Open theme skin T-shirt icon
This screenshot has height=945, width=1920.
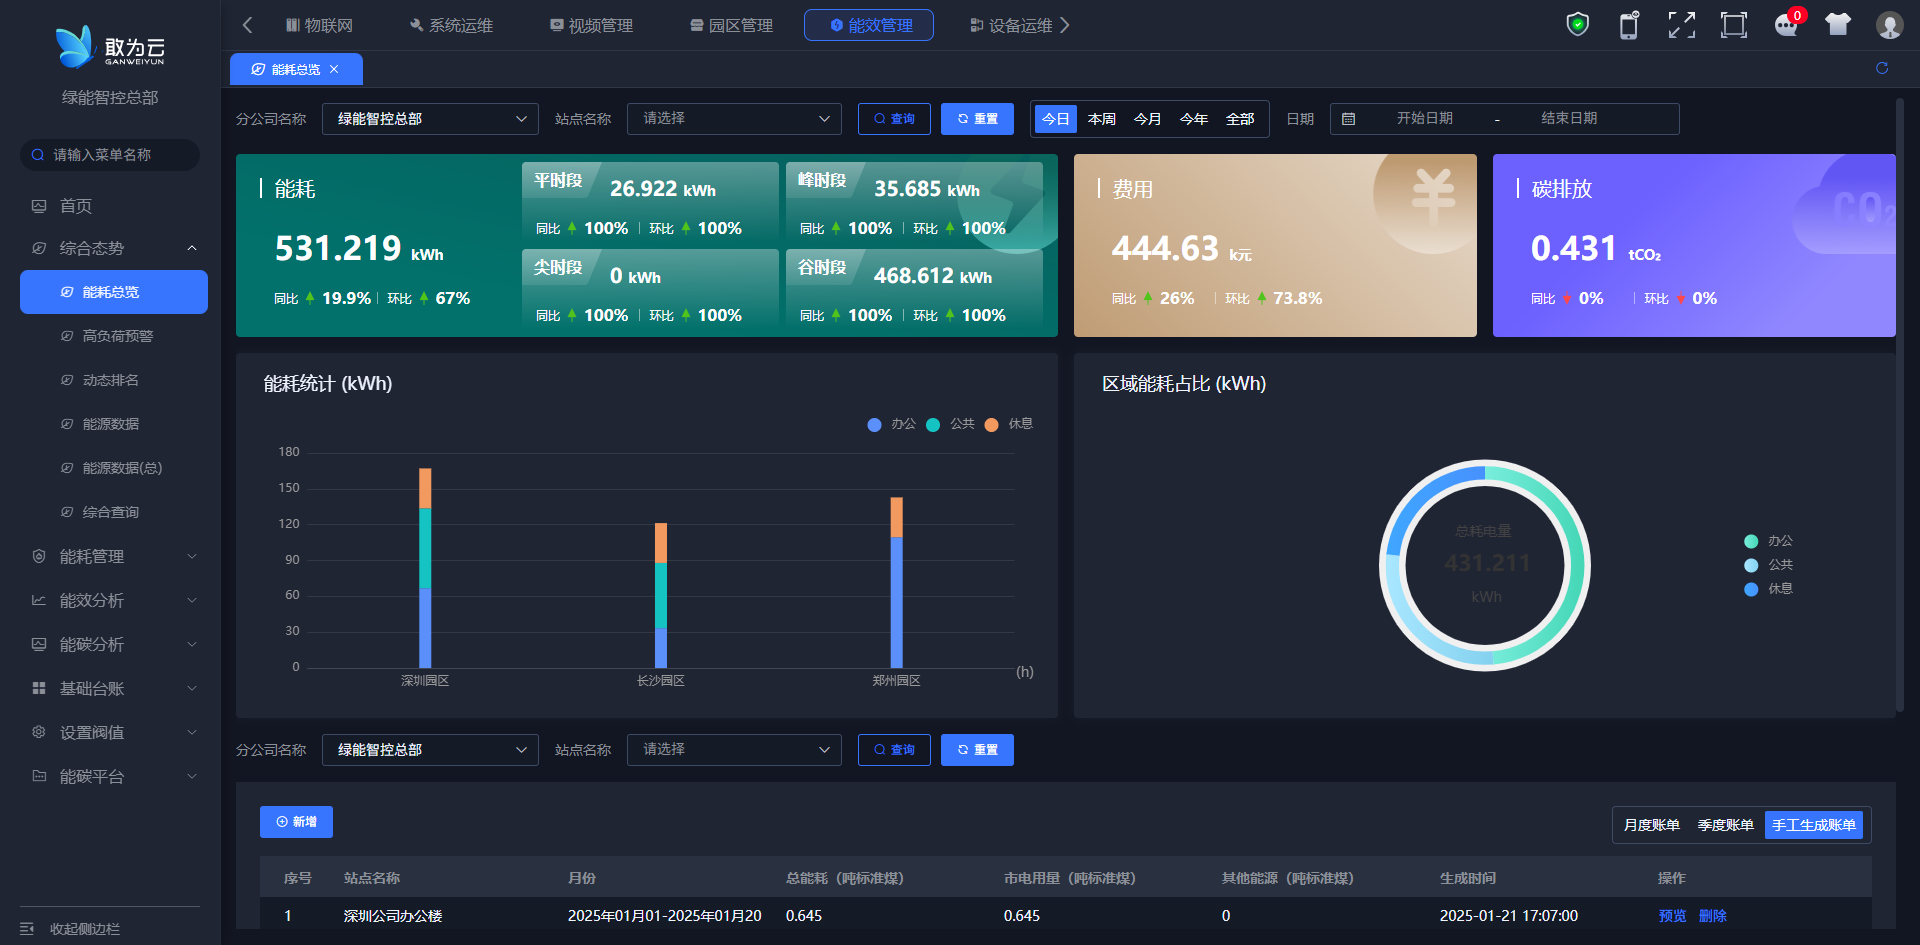pos(1837,25)
